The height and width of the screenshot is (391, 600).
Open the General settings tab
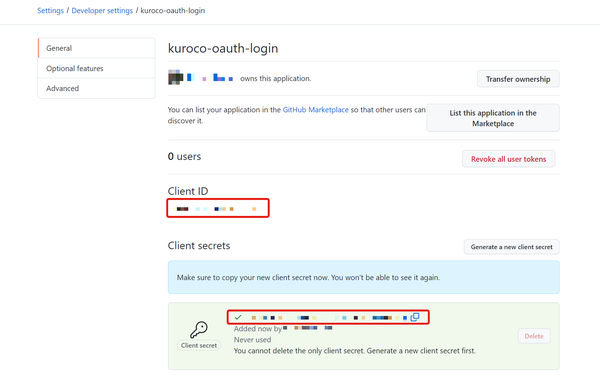point(96,48)
